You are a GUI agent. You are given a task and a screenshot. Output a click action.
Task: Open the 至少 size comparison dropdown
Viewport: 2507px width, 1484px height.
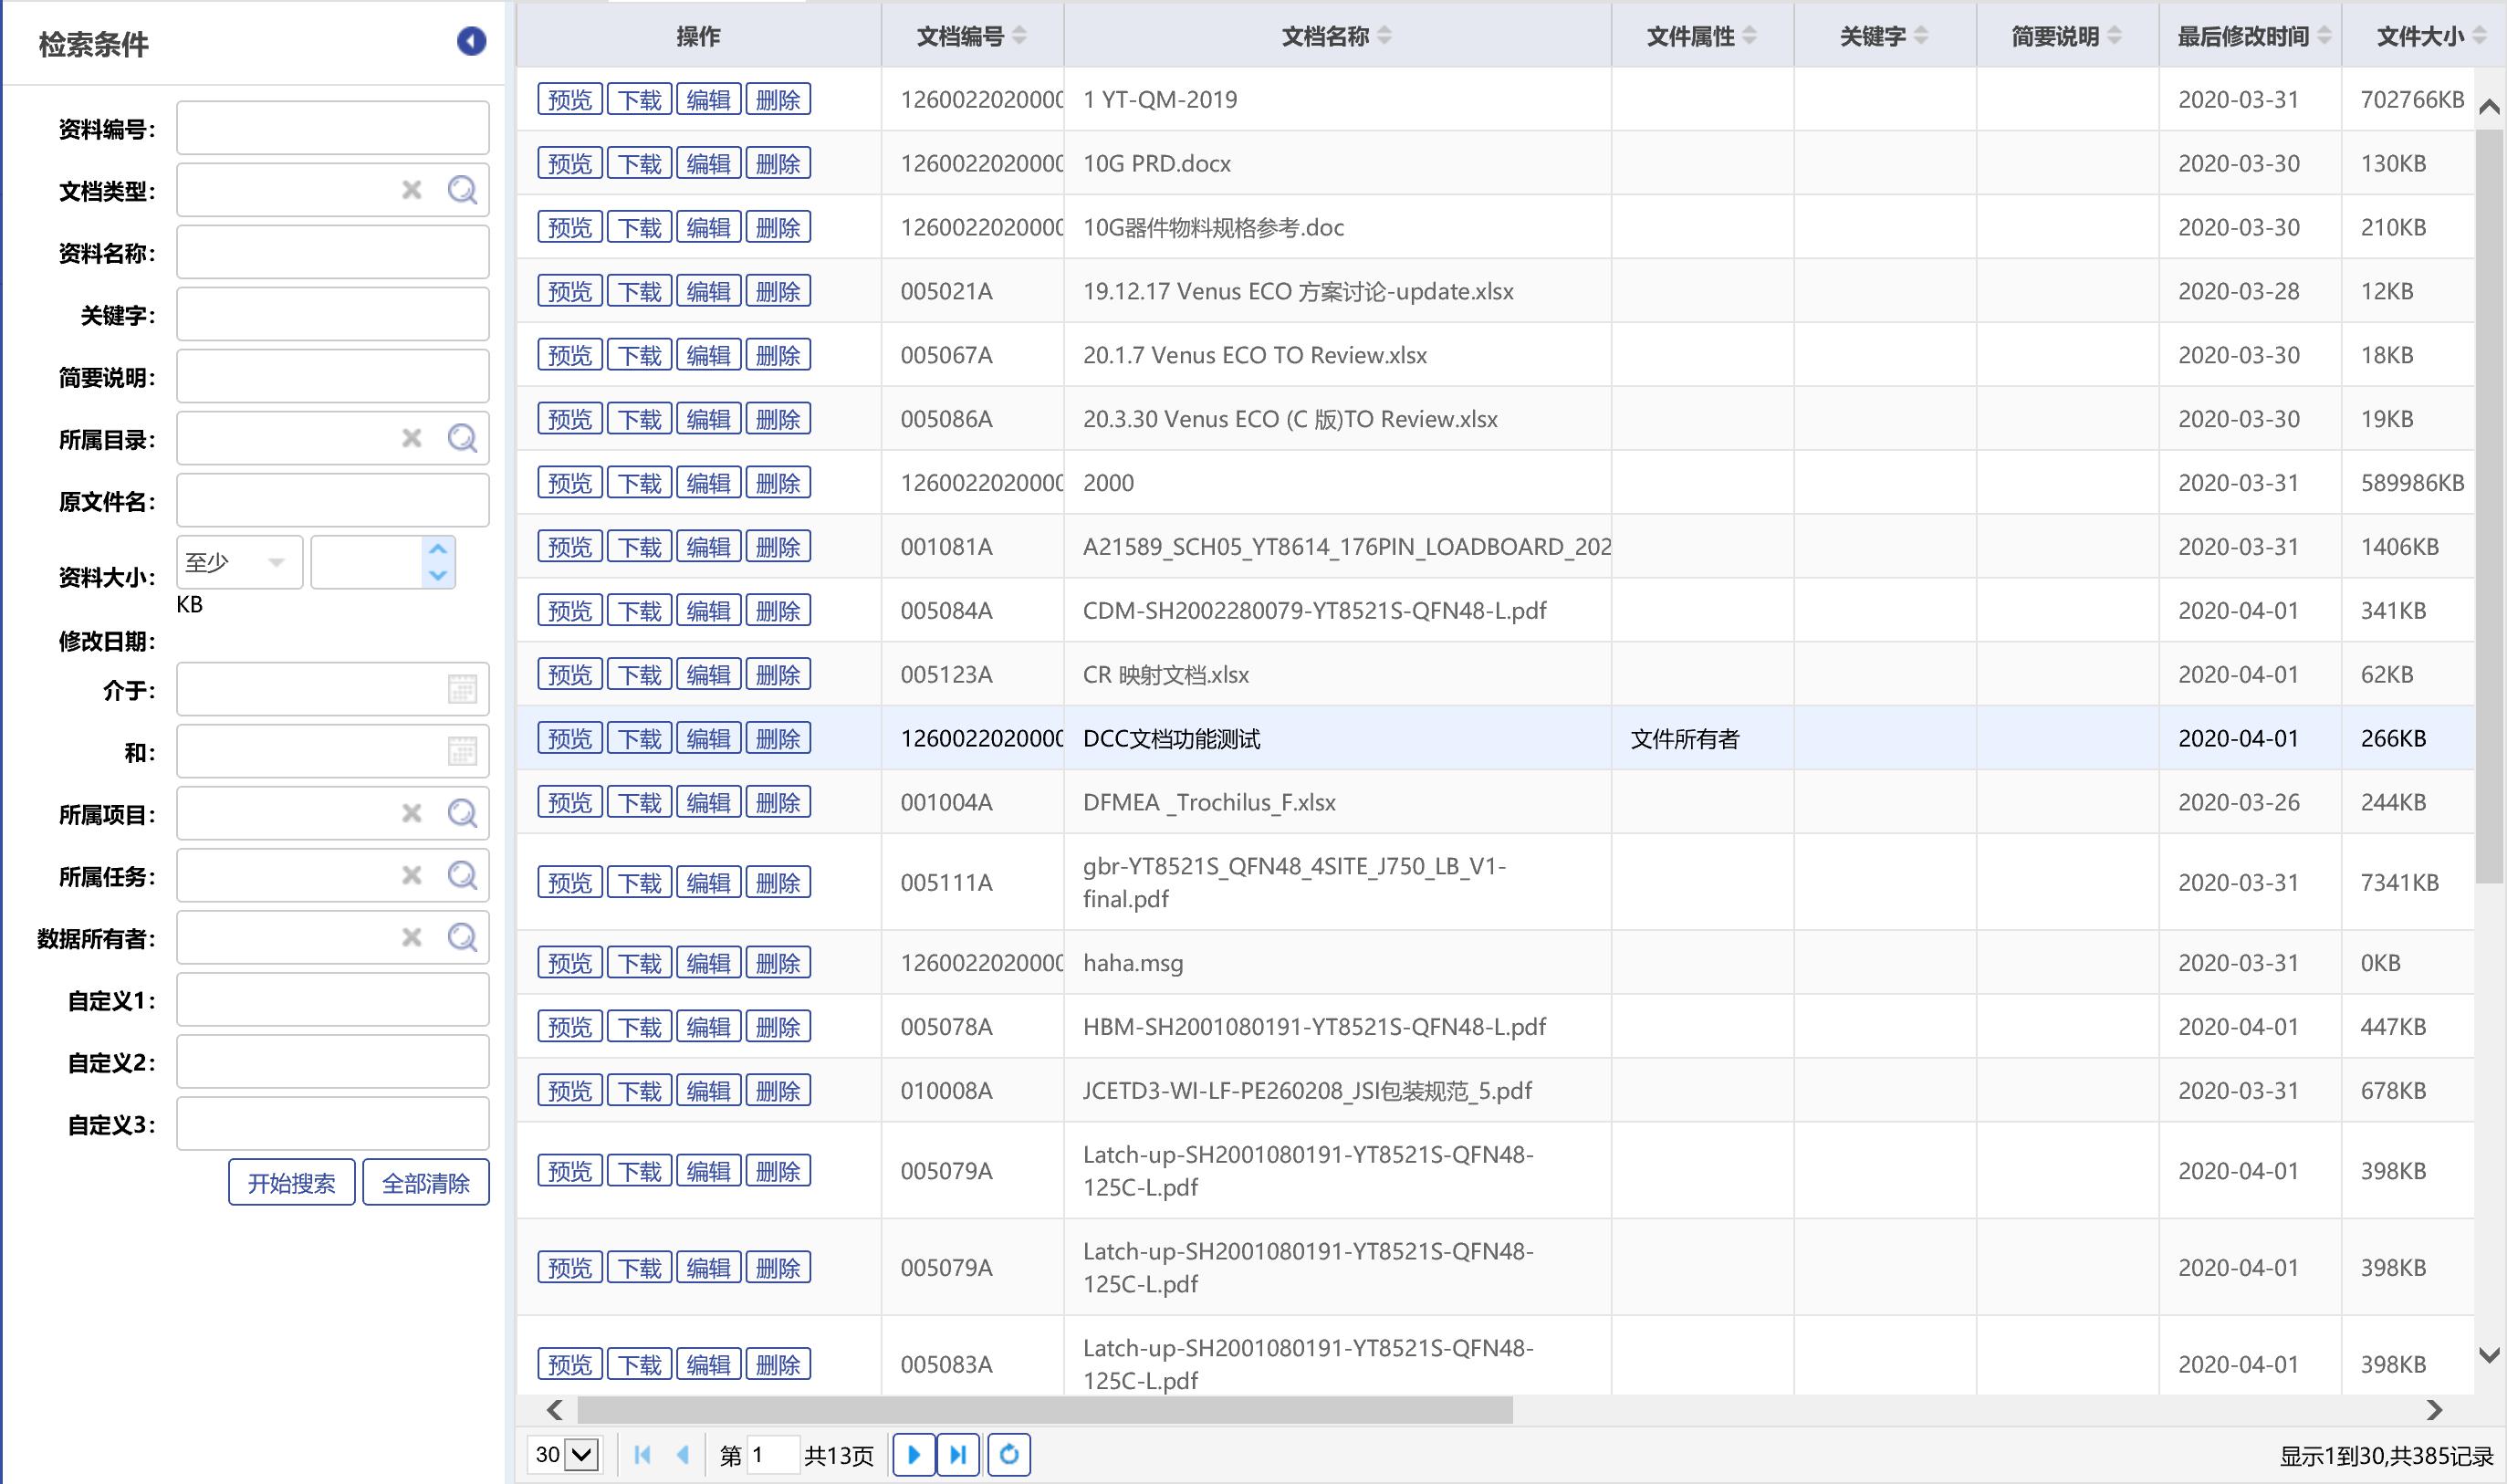(x=275, y=563)
